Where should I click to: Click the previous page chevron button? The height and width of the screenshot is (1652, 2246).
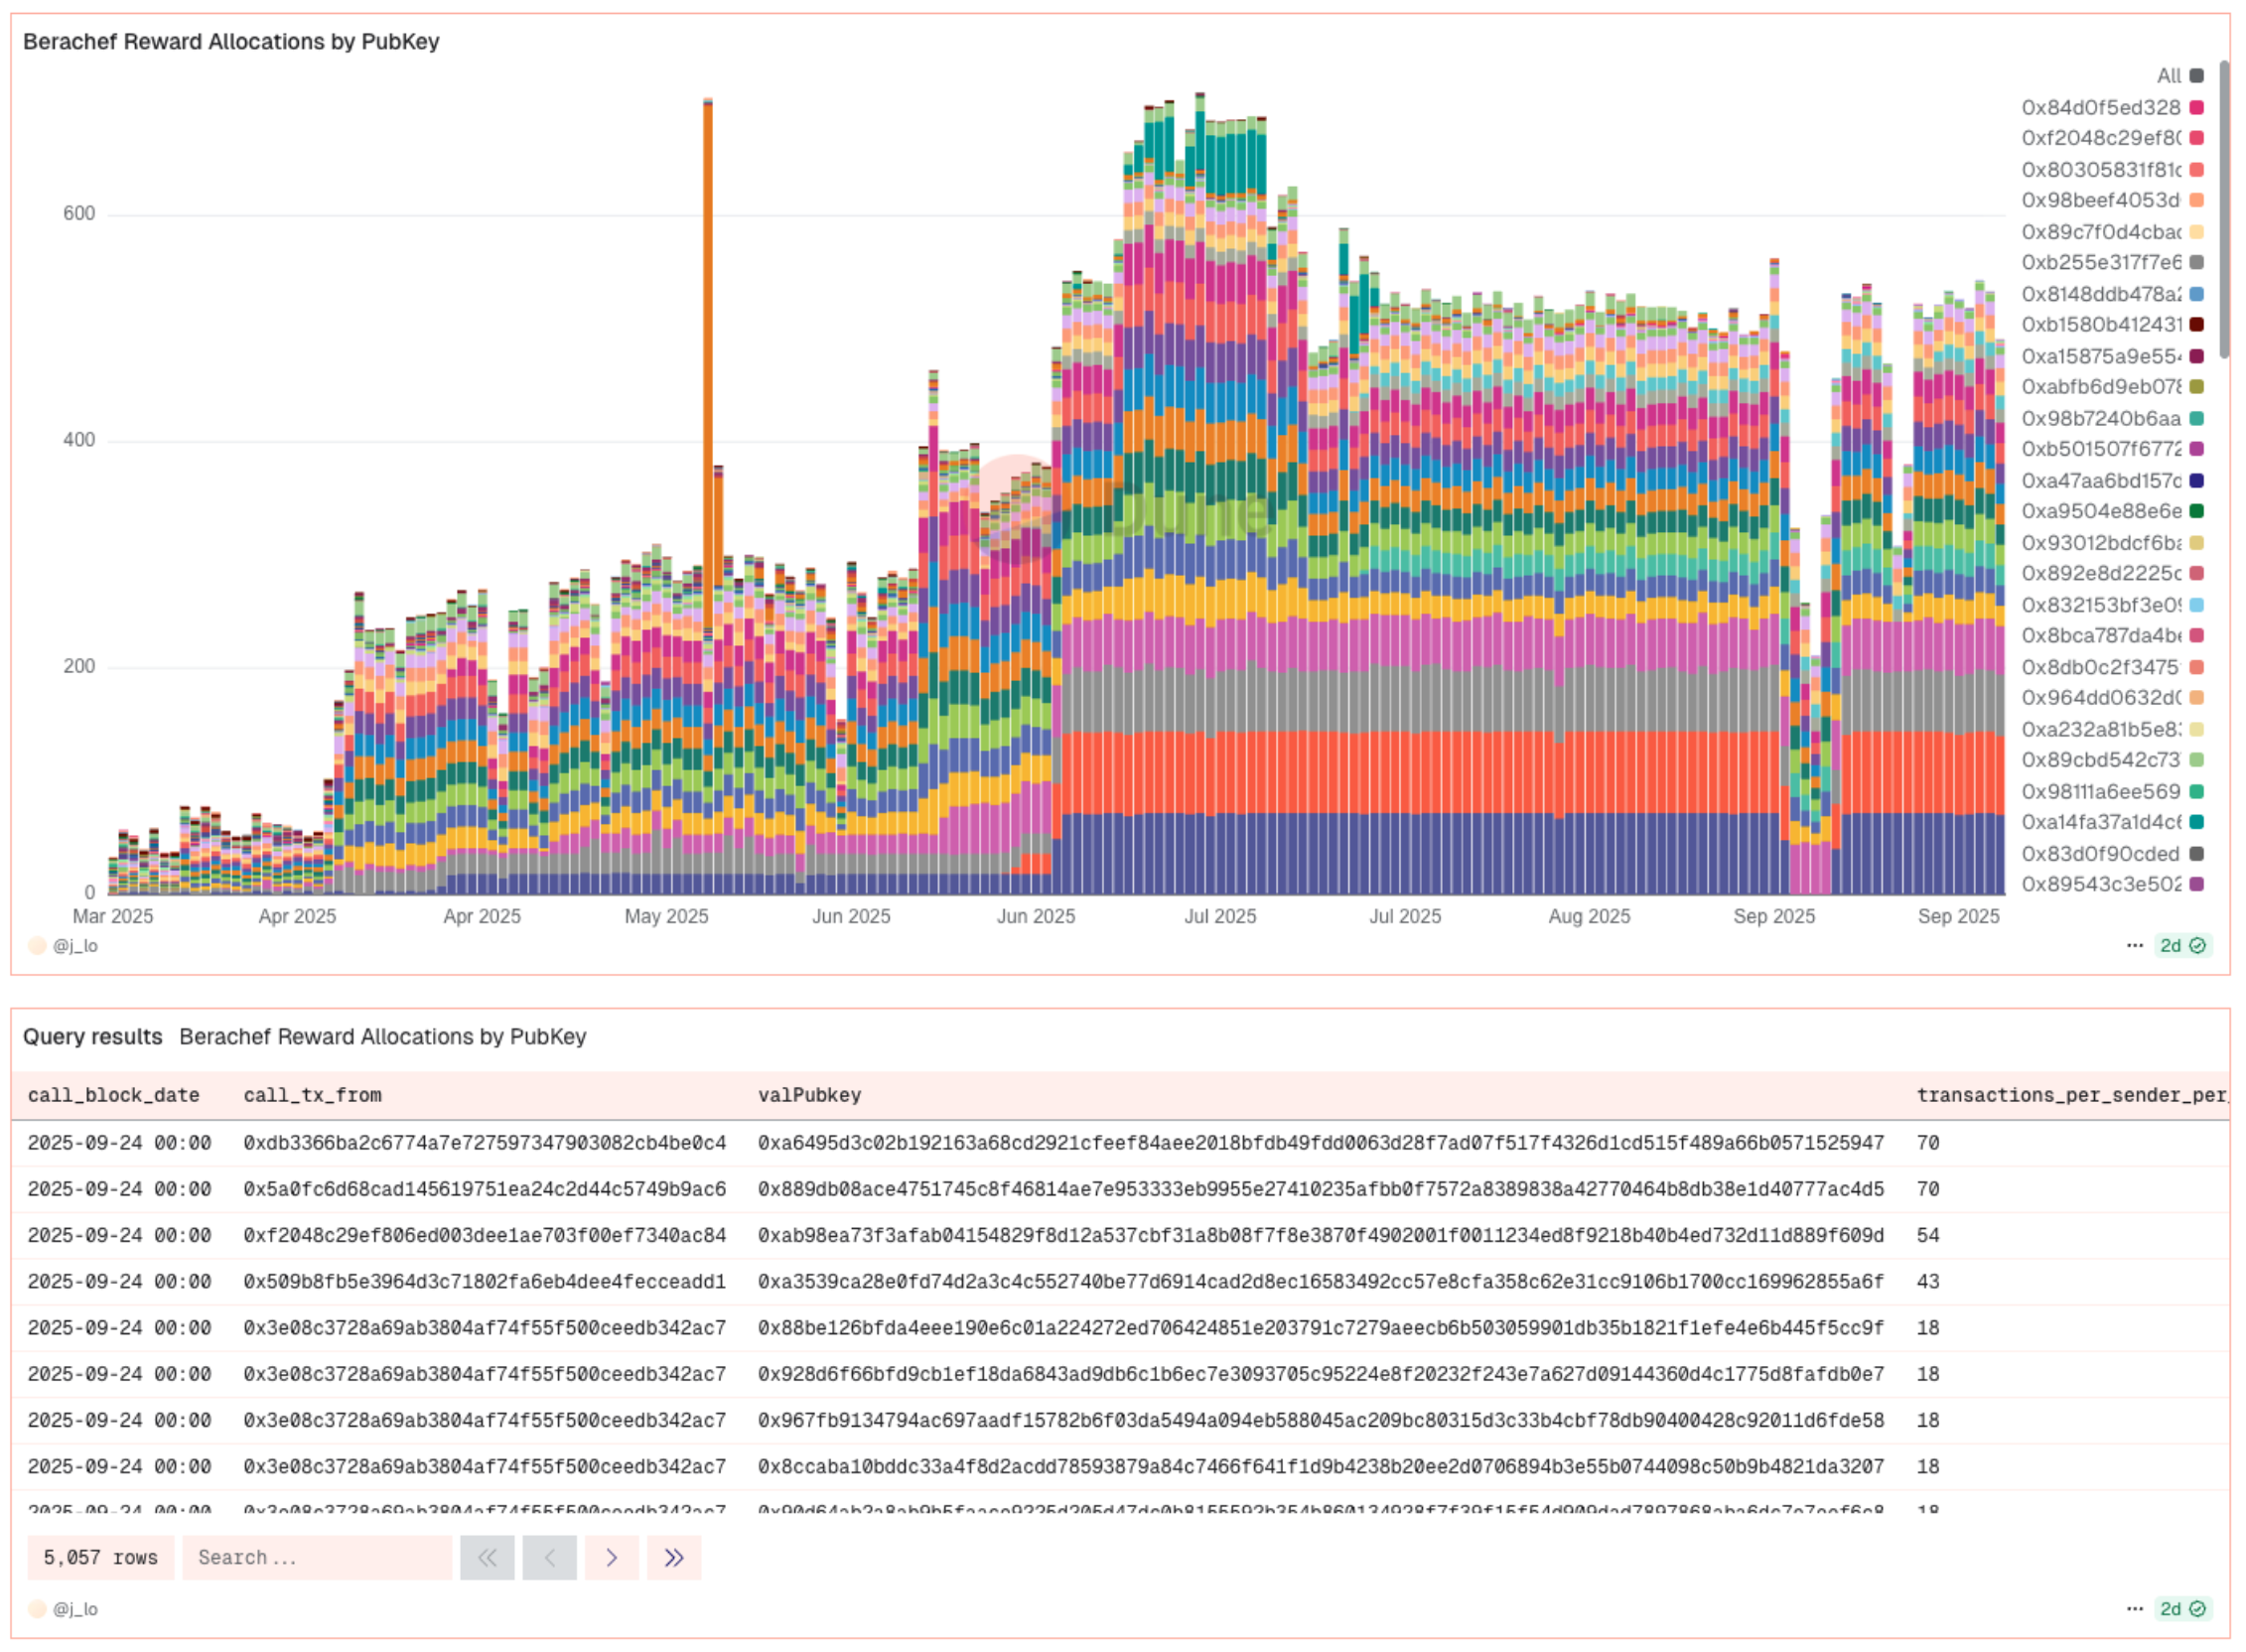pyautogui.click(x=549, y=1557)
